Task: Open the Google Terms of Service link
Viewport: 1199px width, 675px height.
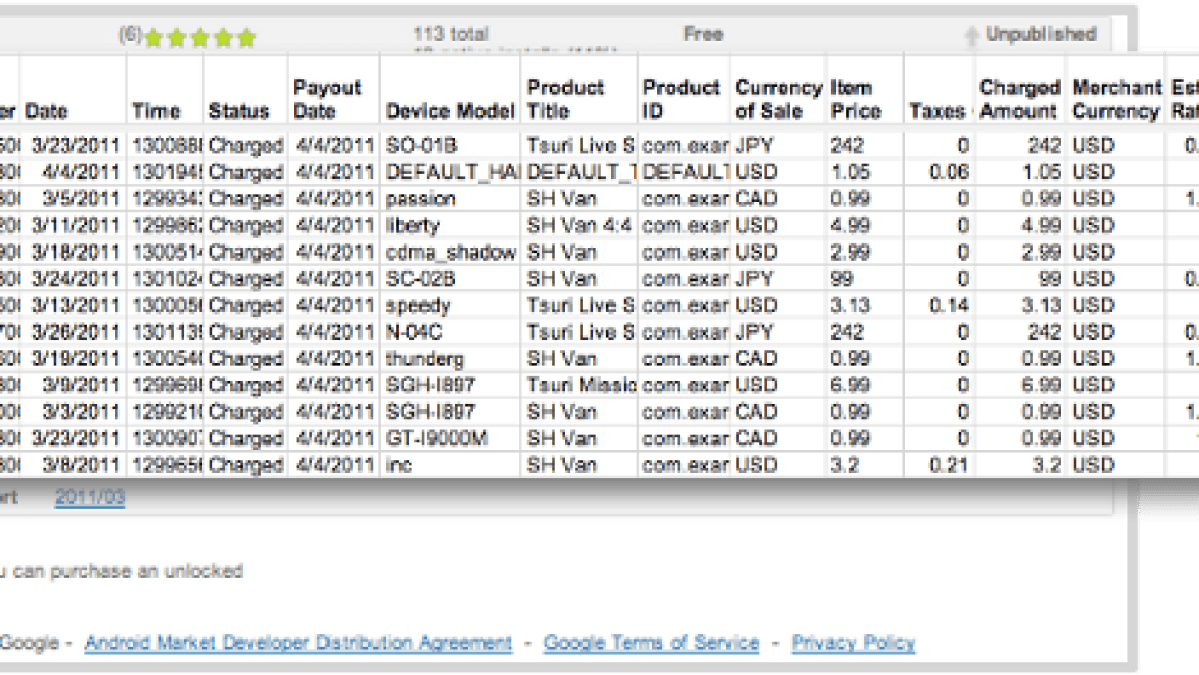Action: 651,643
